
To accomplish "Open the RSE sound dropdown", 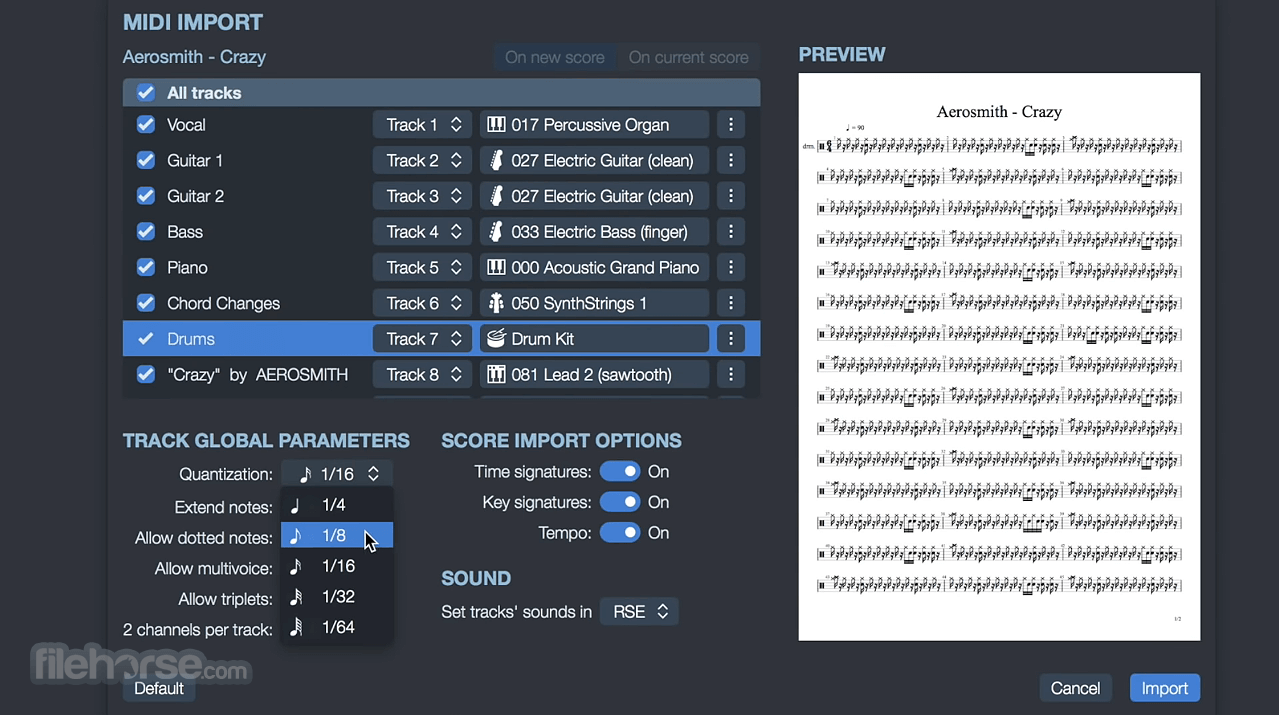I will pyautogui.click(x=639, y=612).
